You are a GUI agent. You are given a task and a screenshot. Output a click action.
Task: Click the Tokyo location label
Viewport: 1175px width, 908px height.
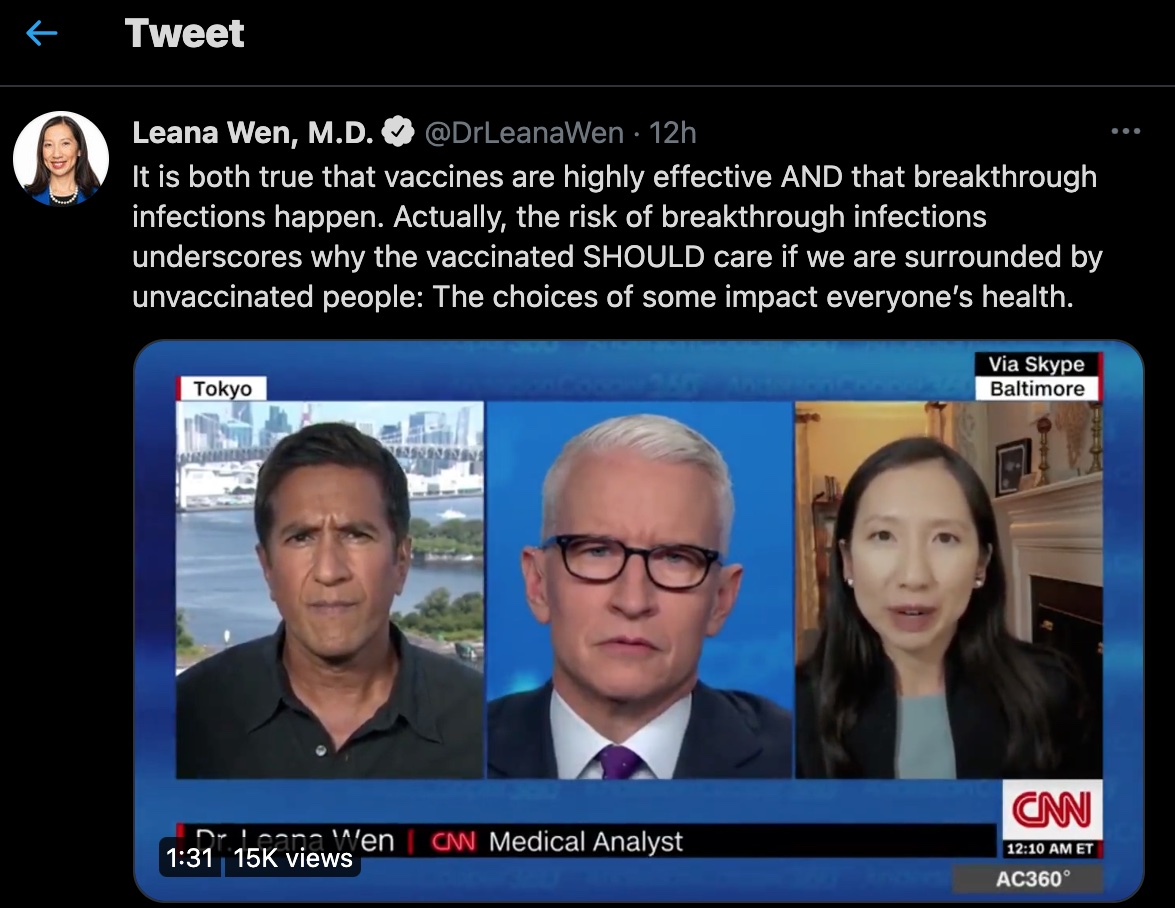point(222,389)
